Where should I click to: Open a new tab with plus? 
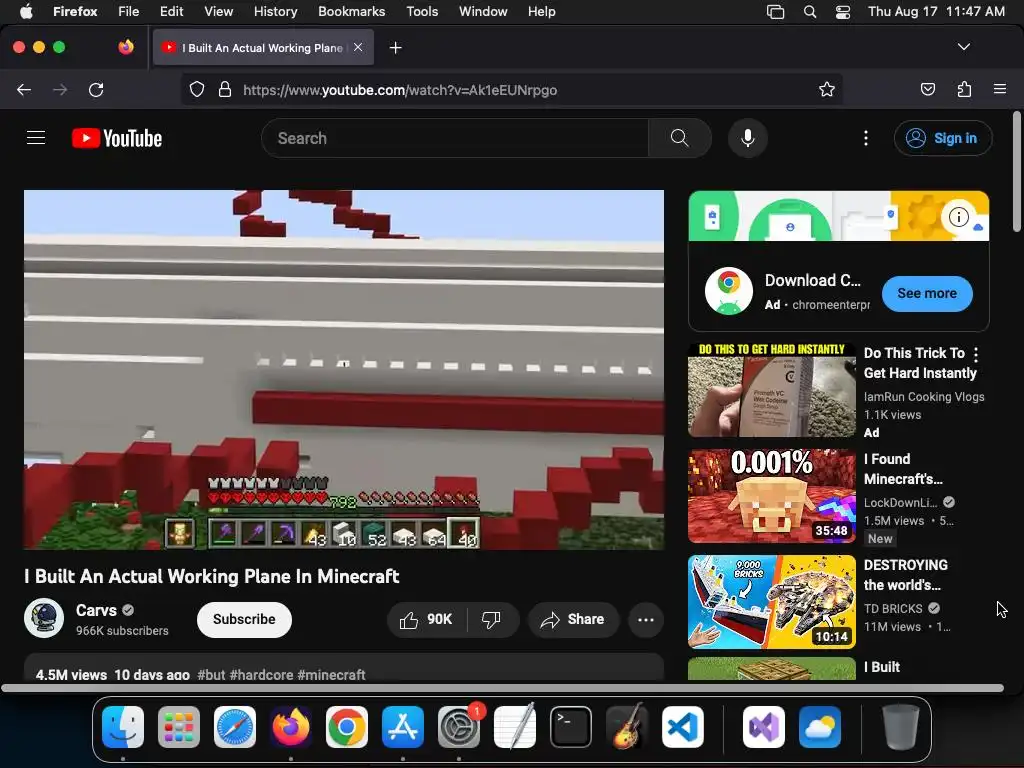click(x=395, y=48)
